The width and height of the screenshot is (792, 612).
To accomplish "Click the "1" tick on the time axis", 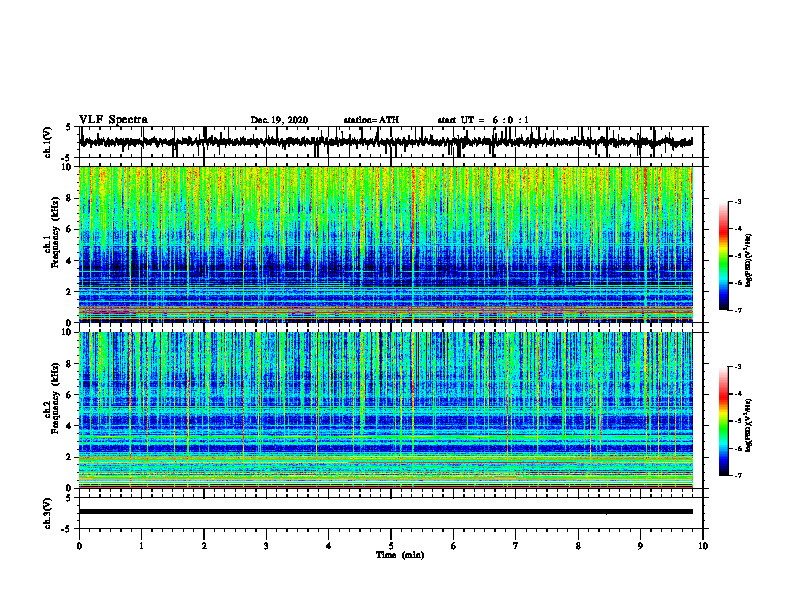I will tap(141, 546).
